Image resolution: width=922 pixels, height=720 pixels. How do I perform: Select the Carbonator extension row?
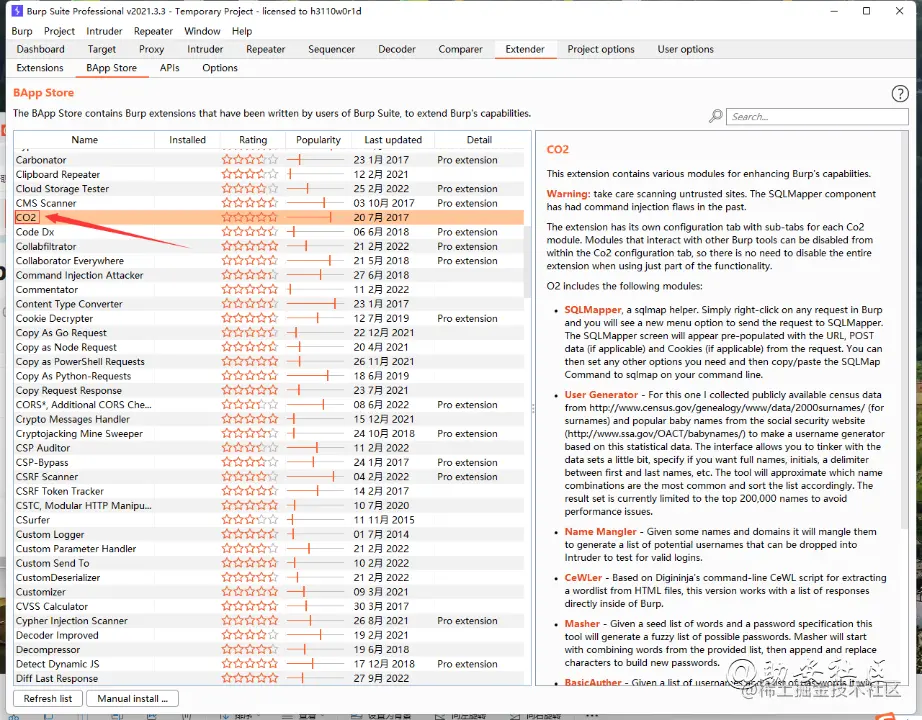coord(269,160)
